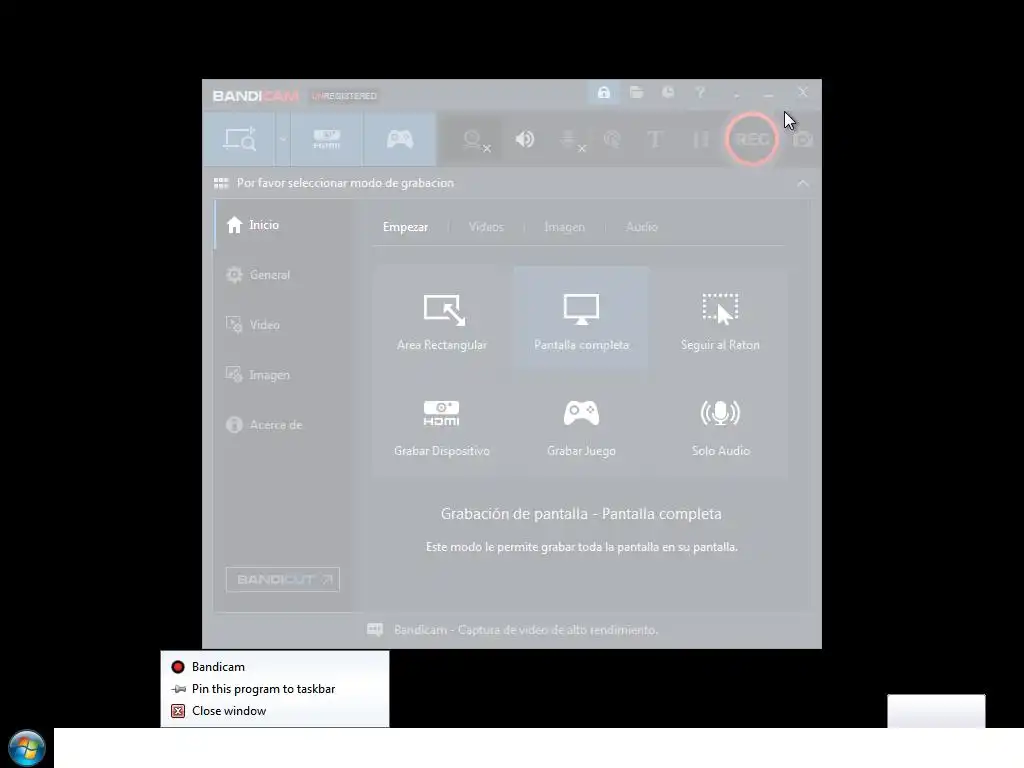1024x768 pixels.
Task: Click the text overlay T icon
Action: 654,139
